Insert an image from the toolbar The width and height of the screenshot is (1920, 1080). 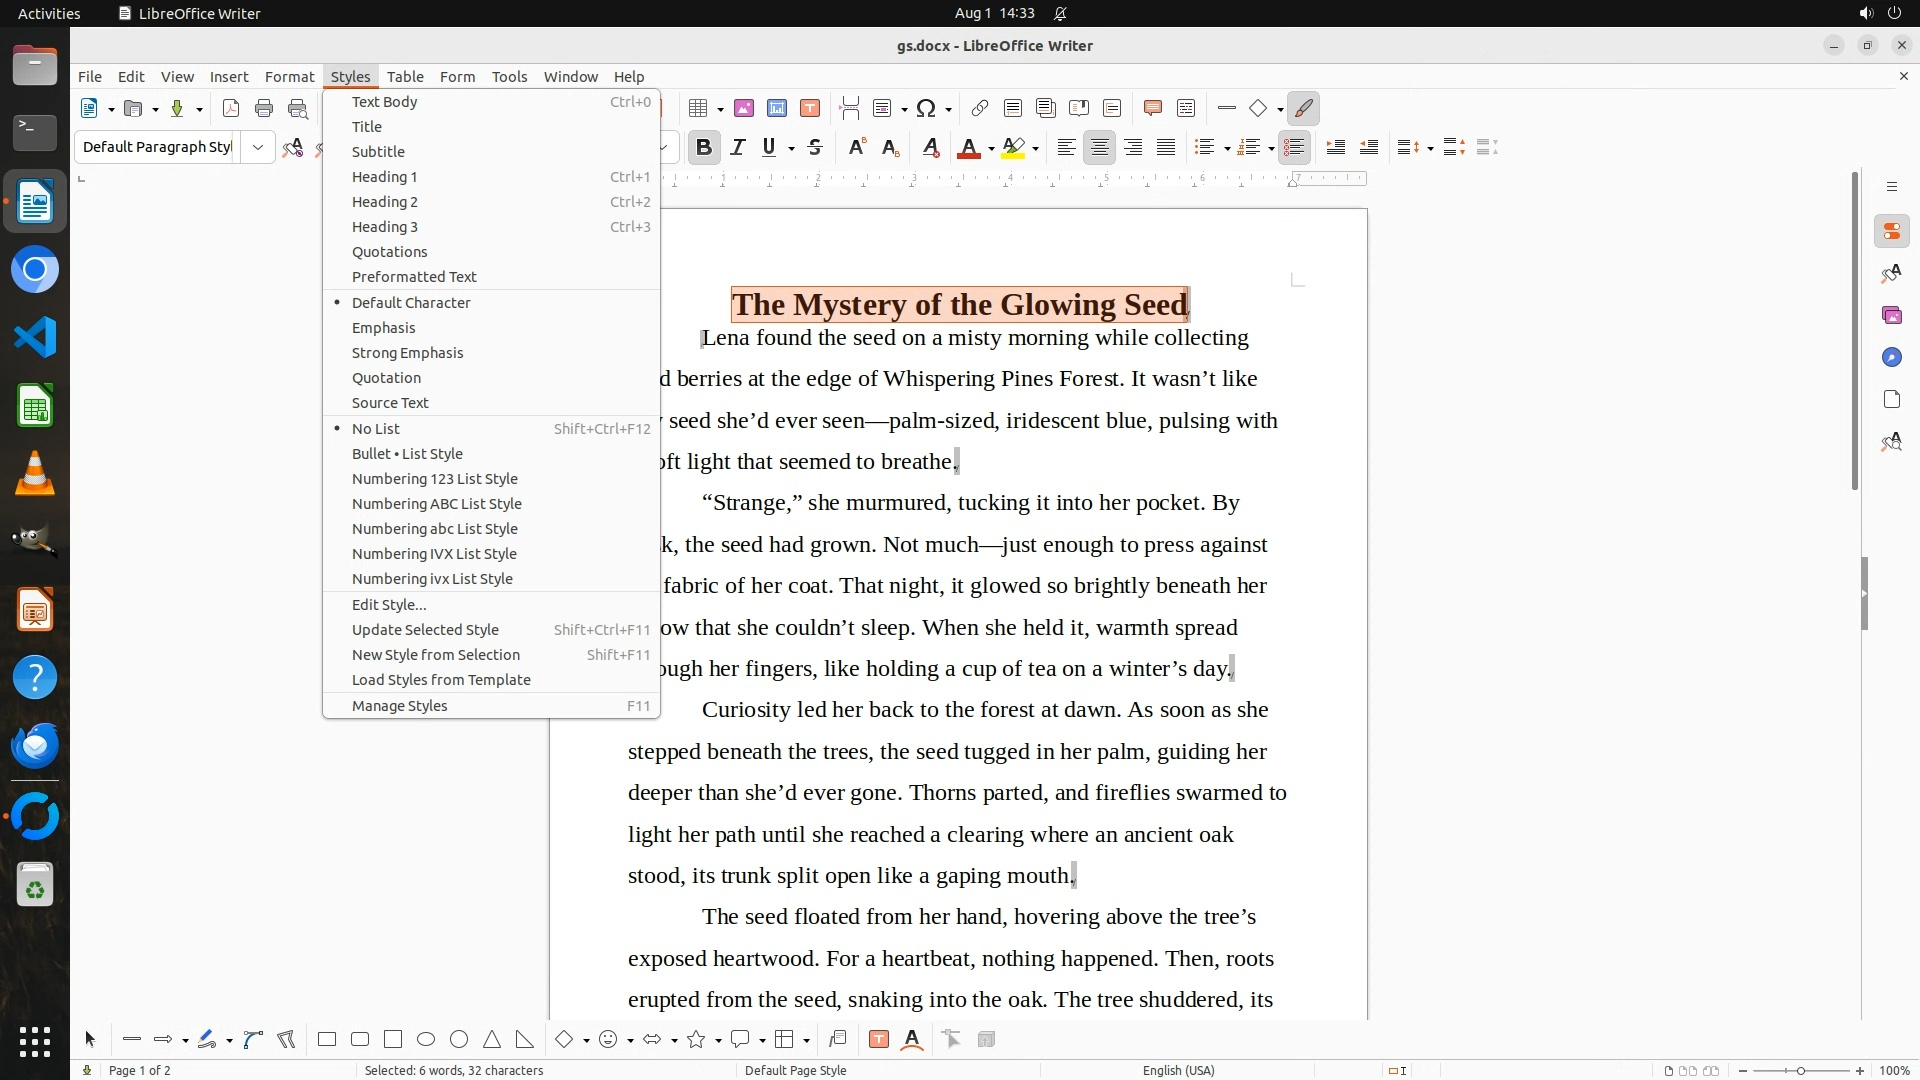pyautogui.click(x=743, y=108)
